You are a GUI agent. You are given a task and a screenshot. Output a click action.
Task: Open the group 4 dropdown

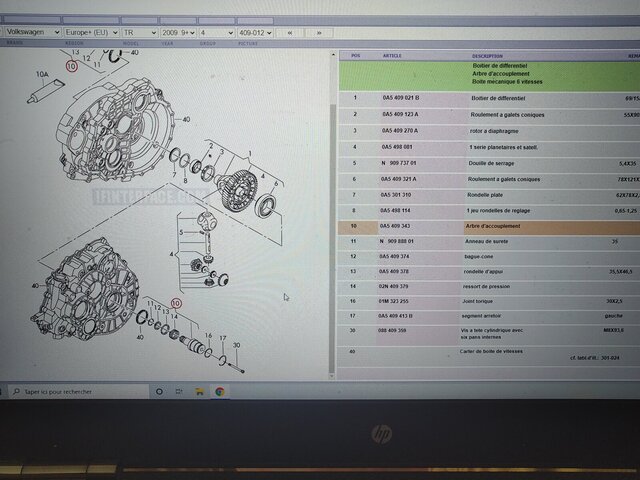[x=217, y=33]
